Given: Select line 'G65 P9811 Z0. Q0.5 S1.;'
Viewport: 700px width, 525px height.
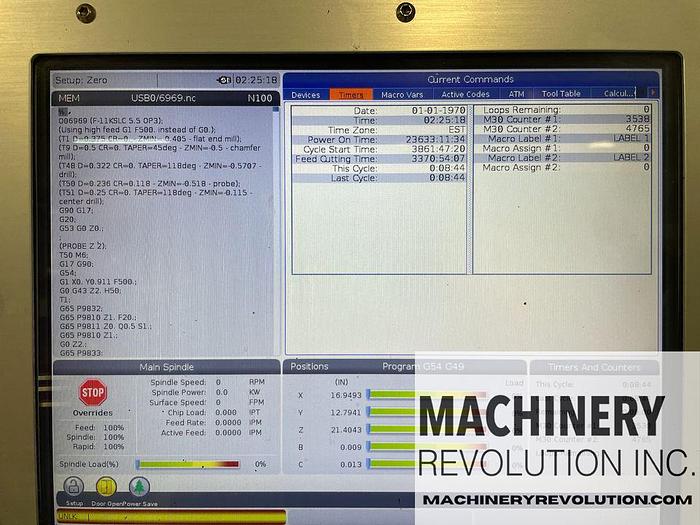Looking at the screenshot, I should pyautogui.click(x=105, y=326).
